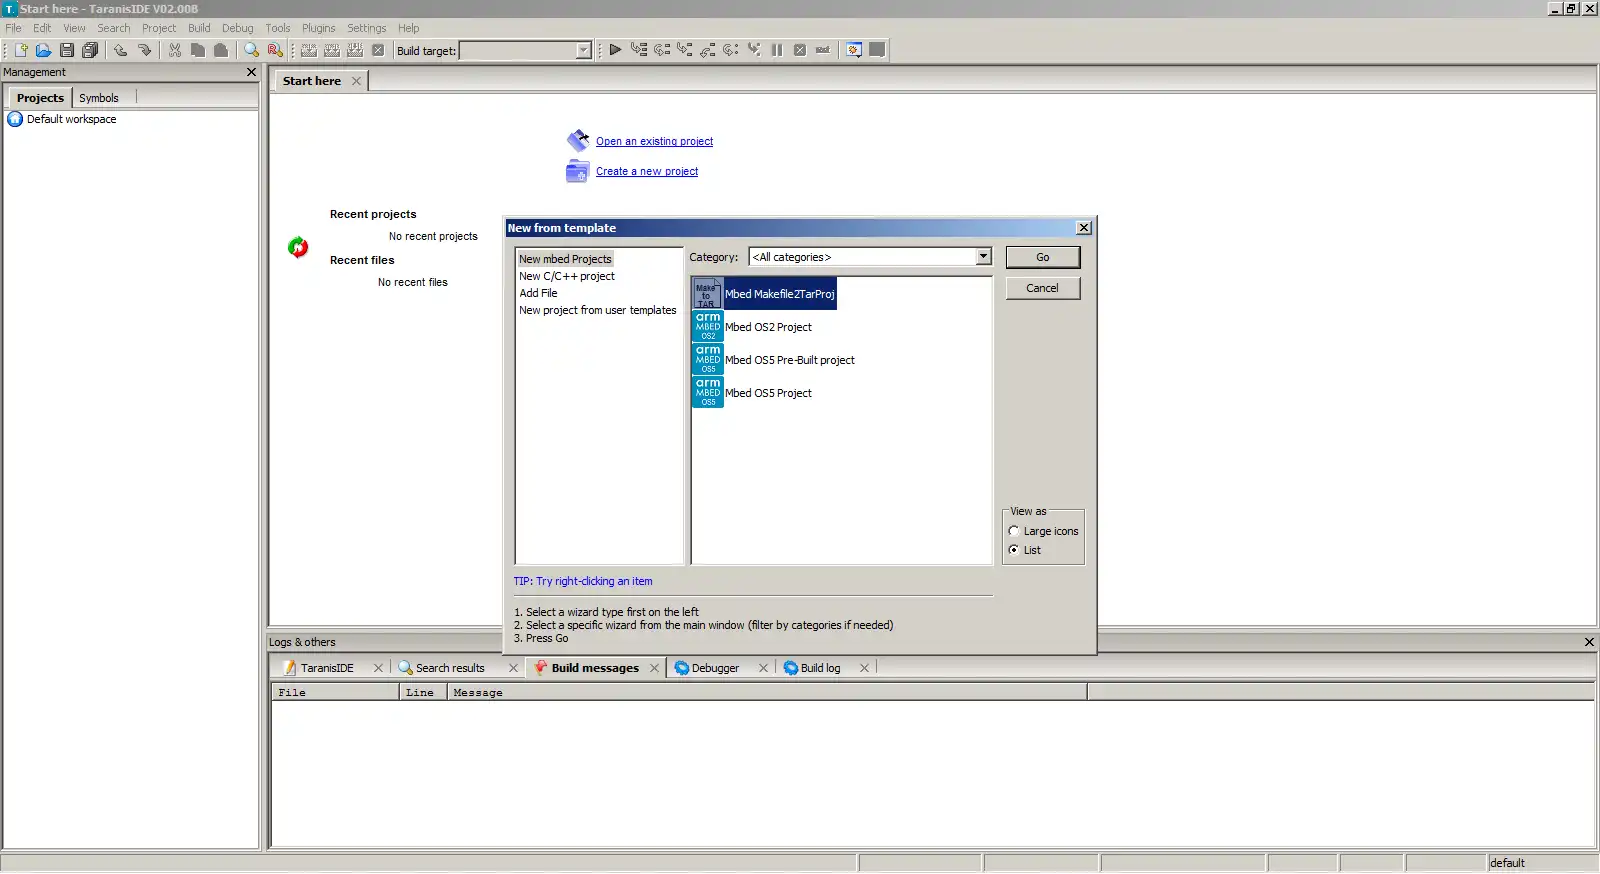This screenshot has height=874, width=1600.
Task: Click the Go button in the dialog
Action: pos(1043,257)
